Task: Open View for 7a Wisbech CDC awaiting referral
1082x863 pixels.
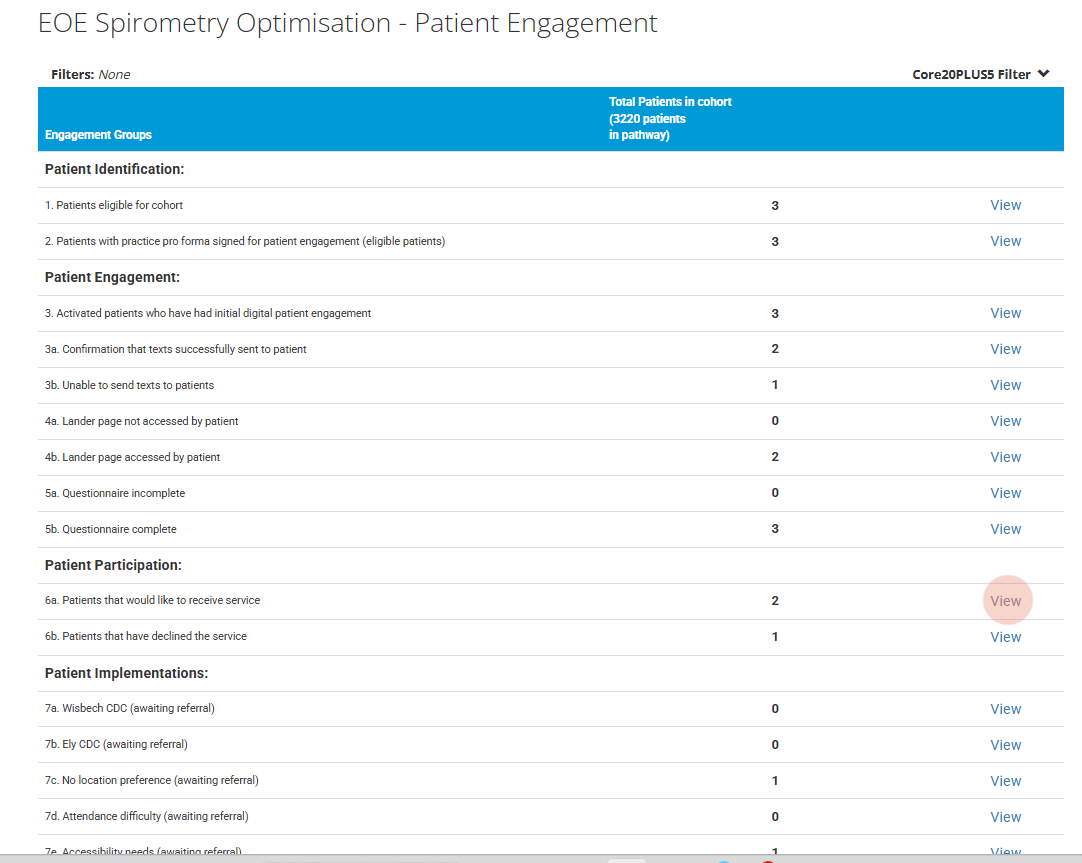Action: pyautogui.click(x=1005, y=708)
